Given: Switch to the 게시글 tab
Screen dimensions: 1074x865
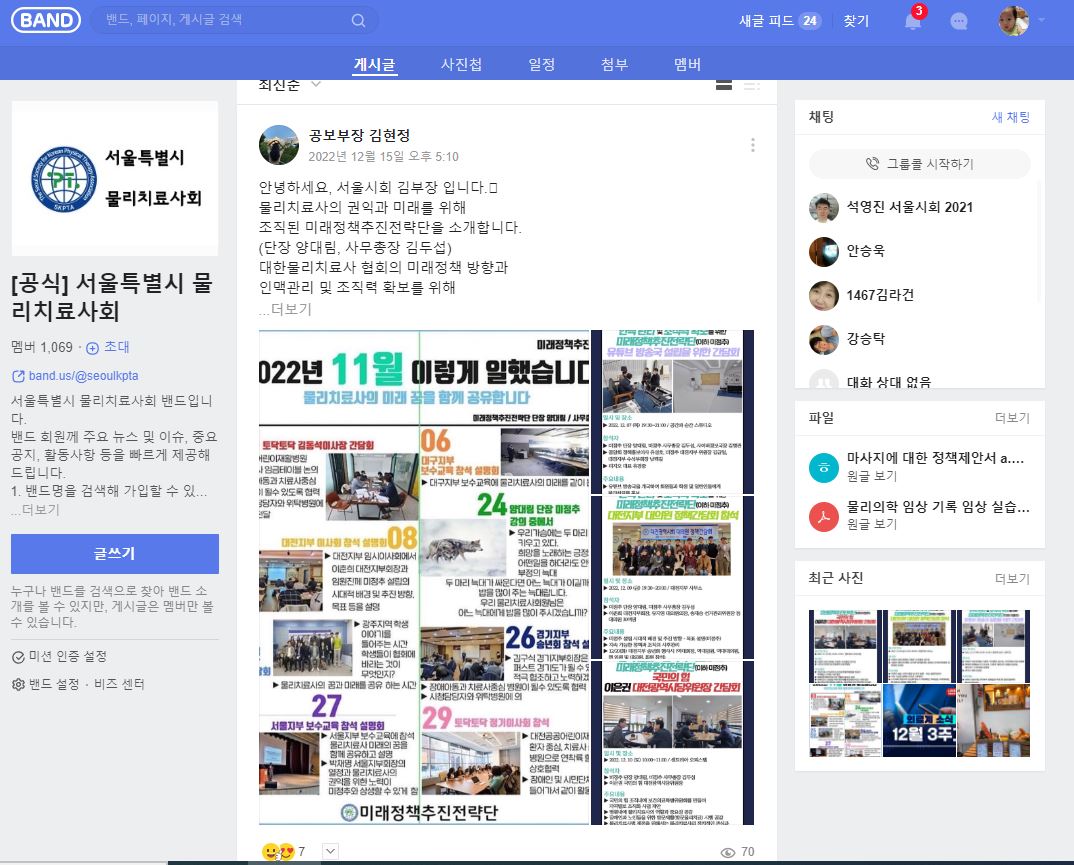Looking at the screenshot, I should 375,64.
